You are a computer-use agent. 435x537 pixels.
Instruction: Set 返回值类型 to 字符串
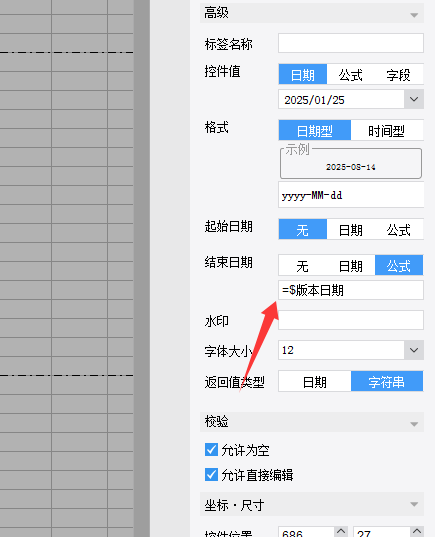pos(387,381)
